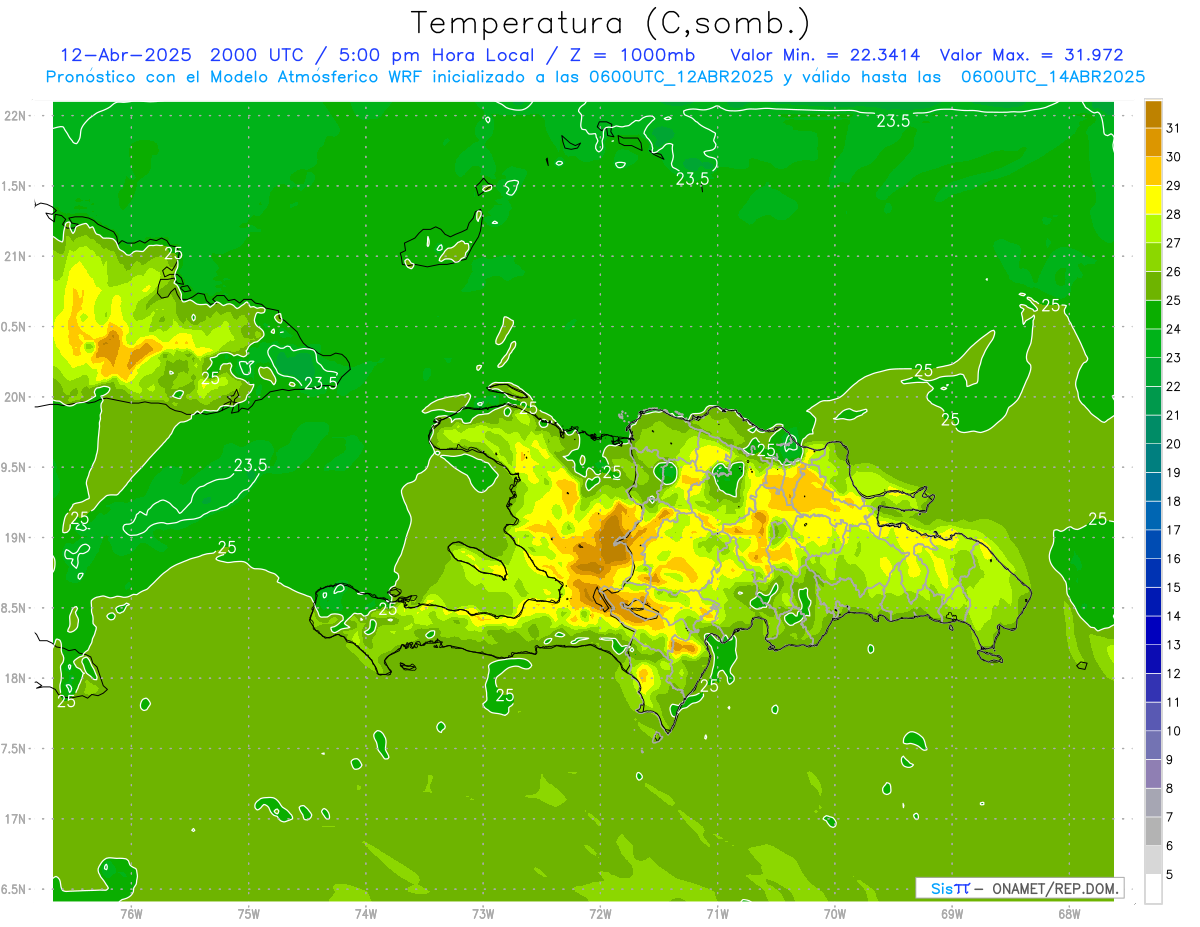Click the "22N" latitude axis label

coord(15,116)
